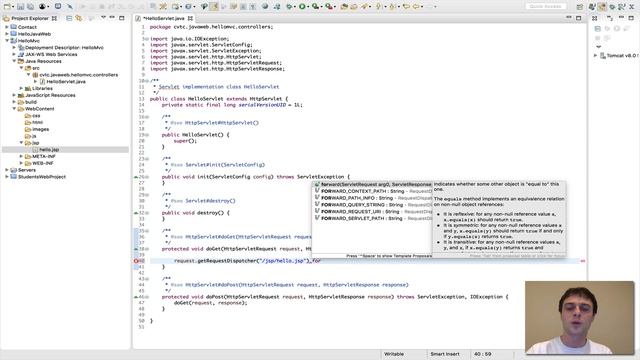Select the Deployment Descriptor: HelloMvc node
Viewport: 640px width, 360px height.
coord(64,48)
